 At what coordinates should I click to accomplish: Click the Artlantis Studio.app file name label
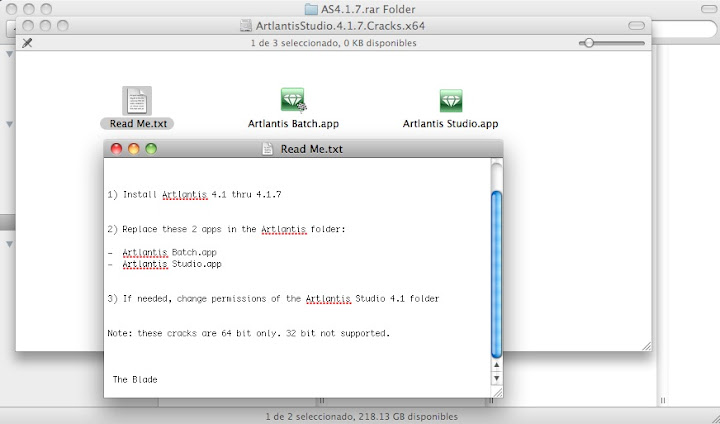pos(450,124)
